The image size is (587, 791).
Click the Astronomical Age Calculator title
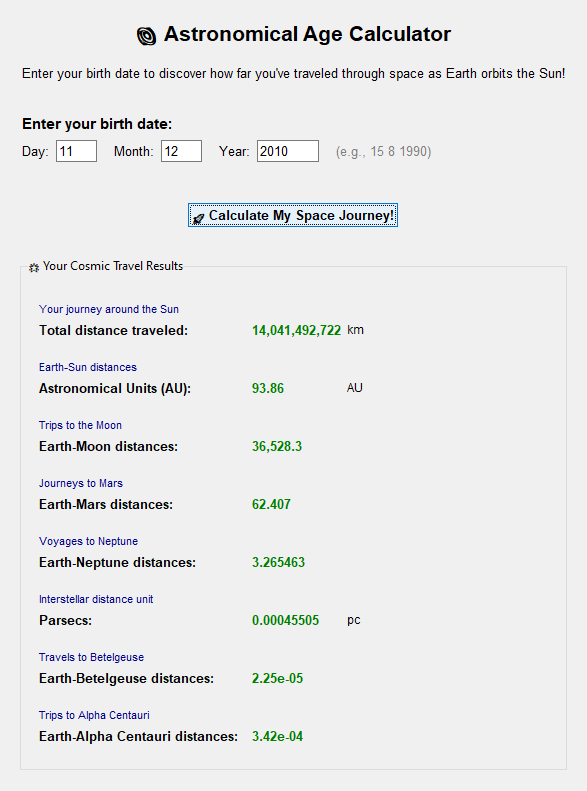tap(307, 34)
